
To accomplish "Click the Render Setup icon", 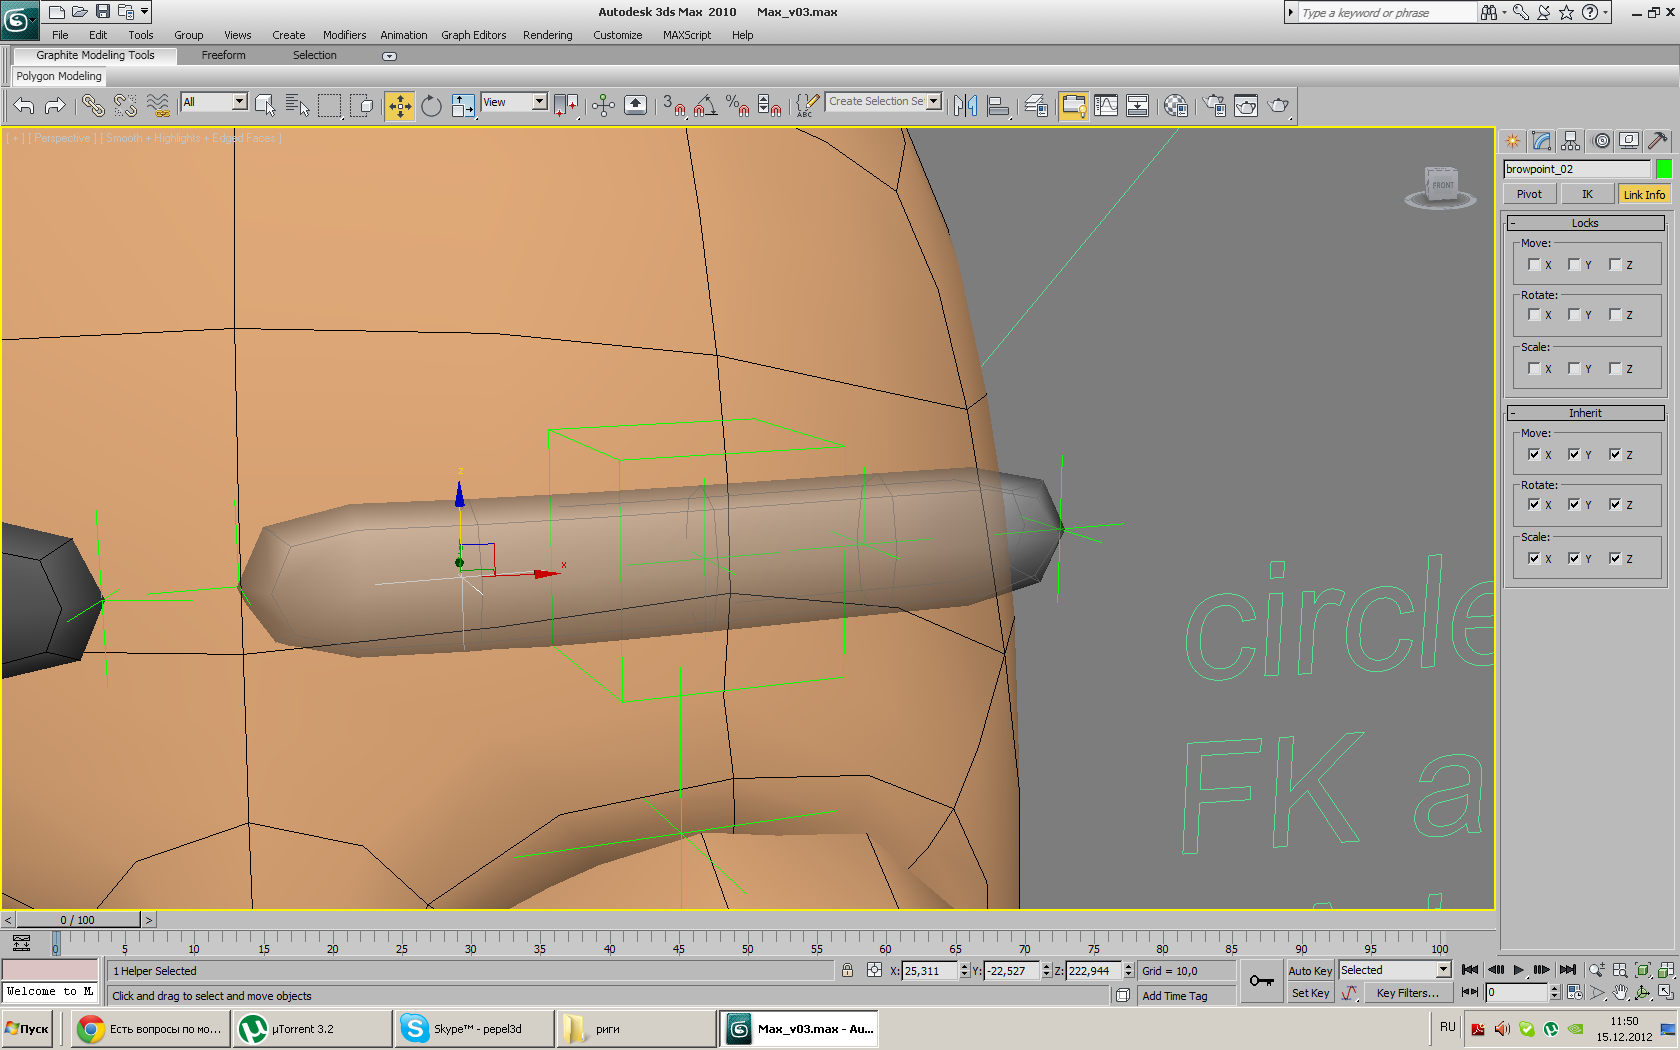I will [x=1214, y=106].
